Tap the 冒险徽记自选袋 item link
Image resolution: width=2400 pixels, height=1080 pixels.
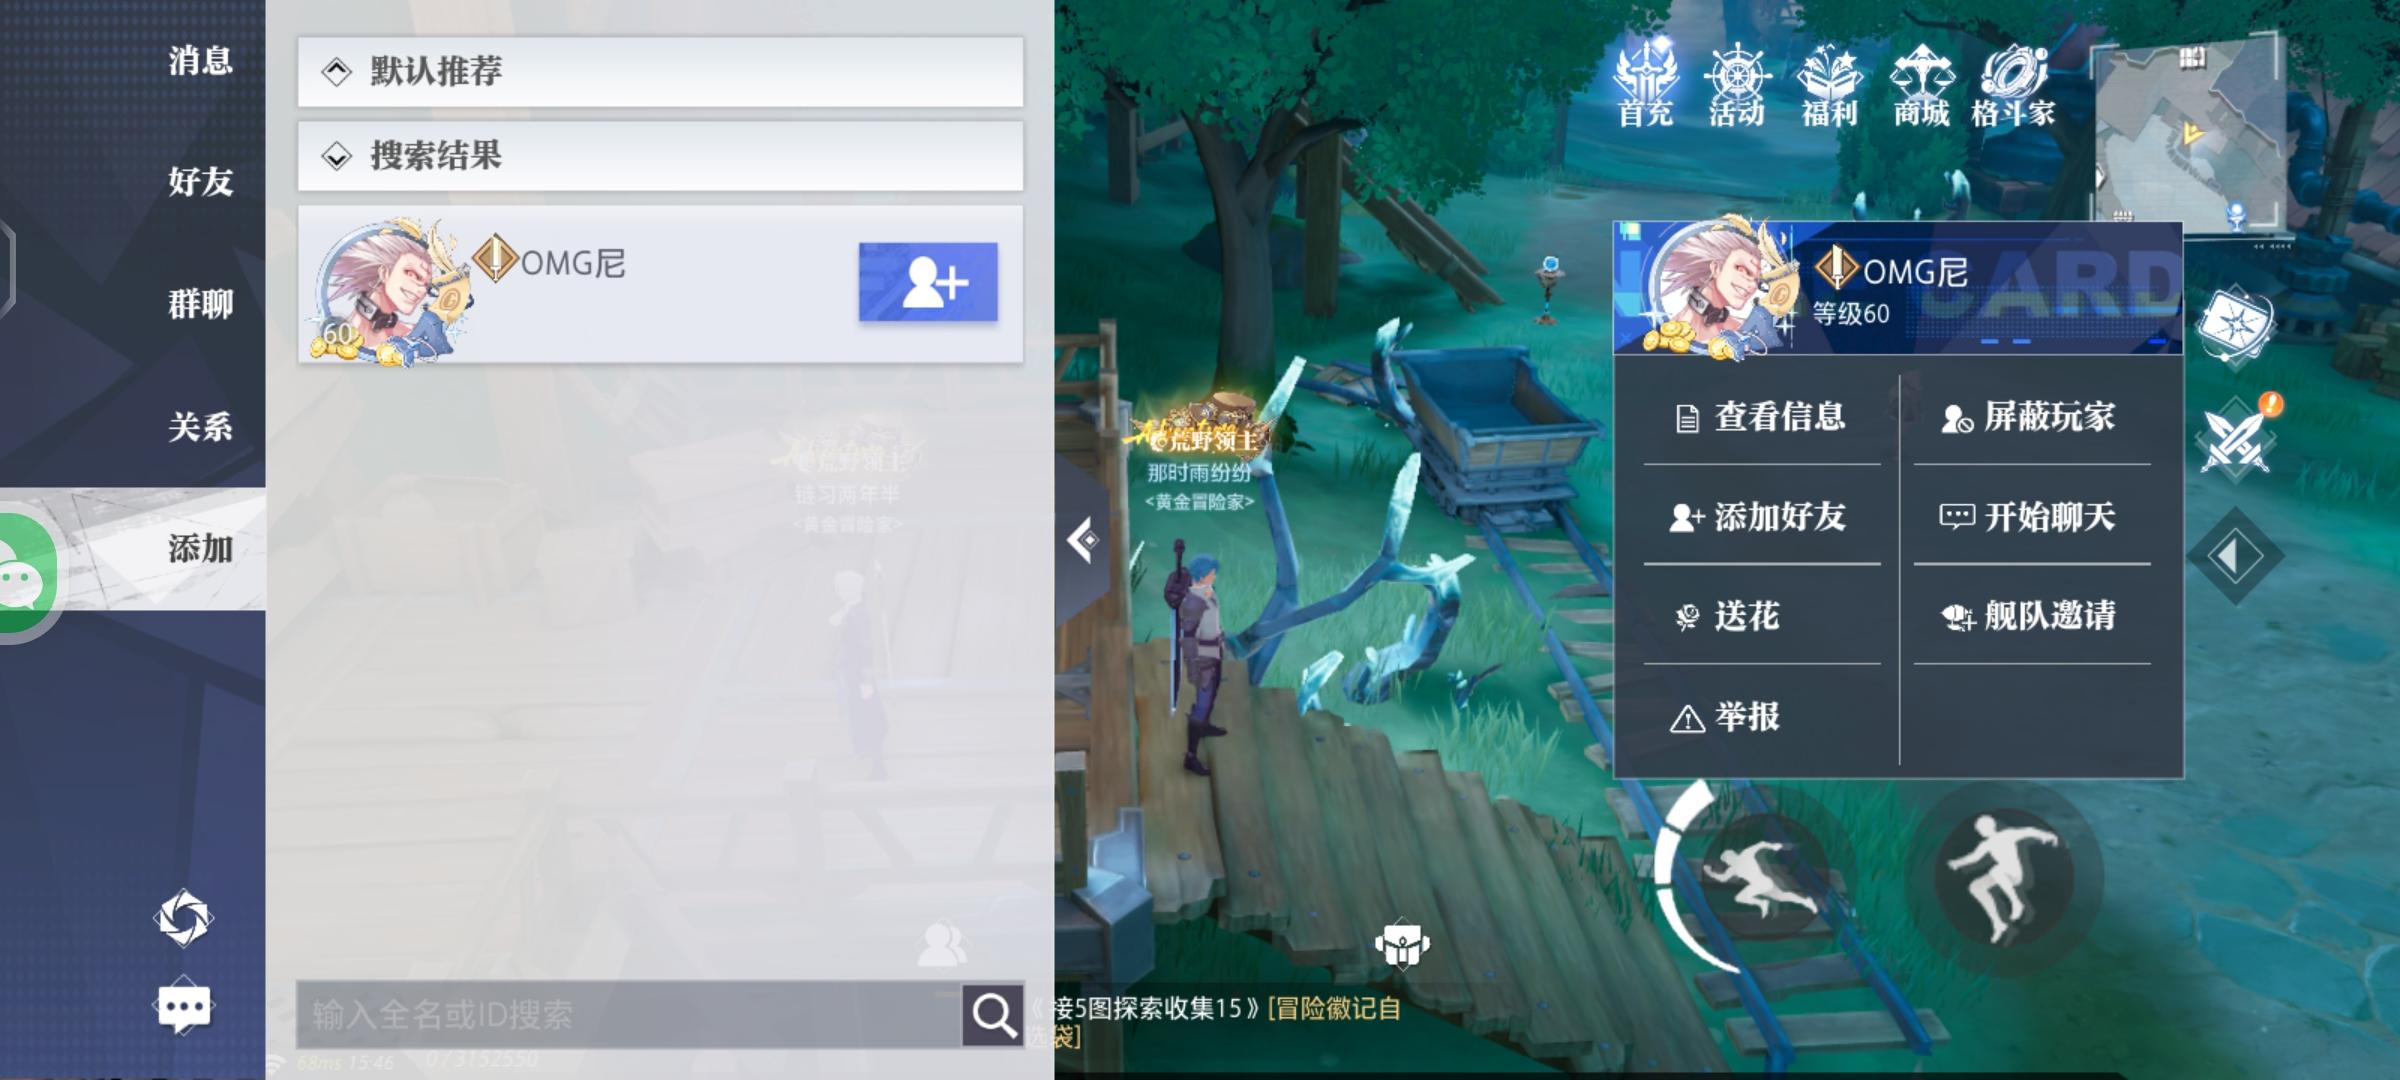(1334, 1008)
